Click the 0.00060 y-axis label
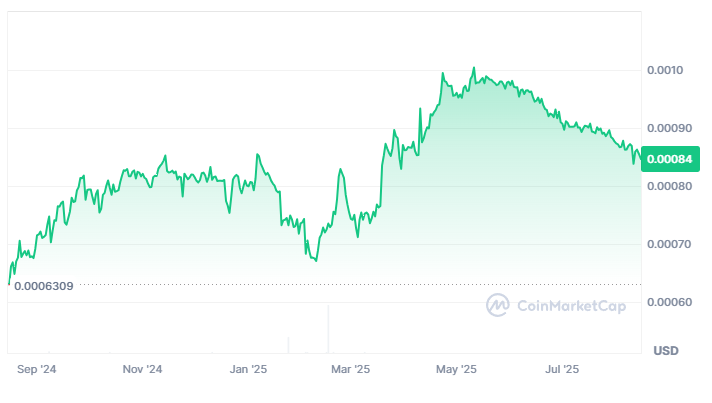Viewport: 712px width, 403px height. pos(669,302)
